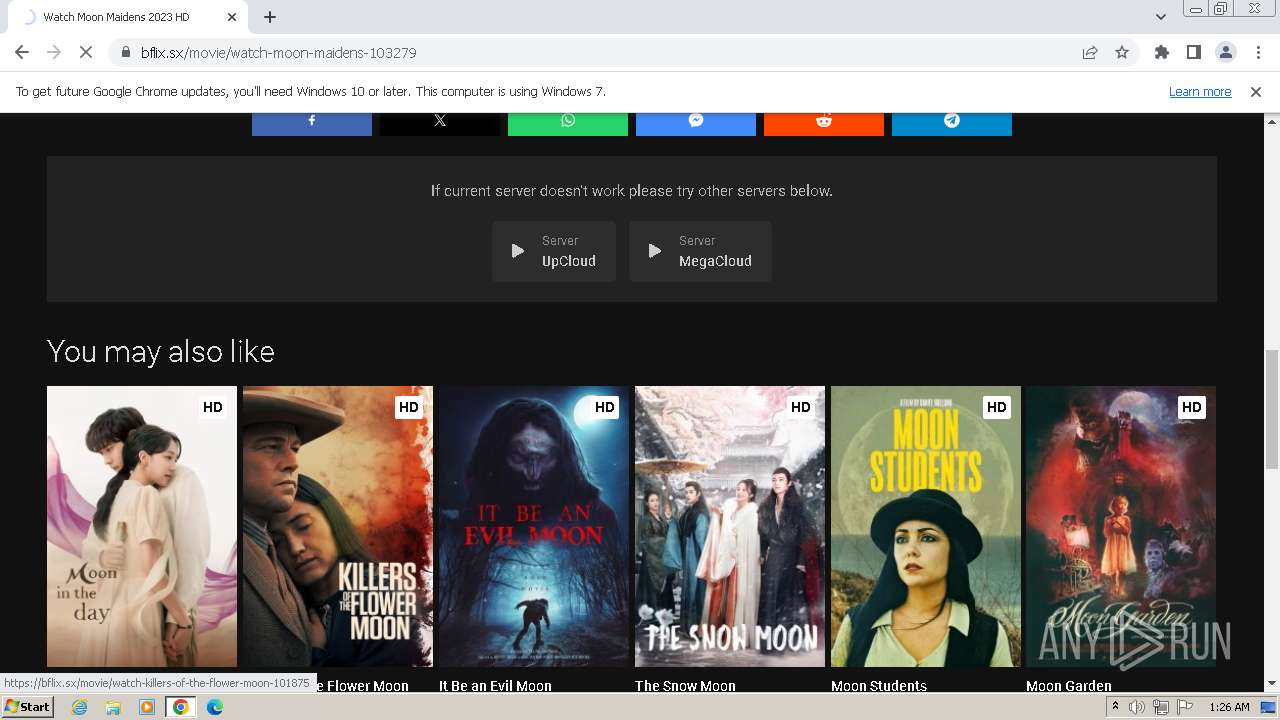The width and height of the screenshot is (1280, 720).
Task: Bookmark this tab with the star icon
Action: pyautogui.click(x=1122, y=52)
